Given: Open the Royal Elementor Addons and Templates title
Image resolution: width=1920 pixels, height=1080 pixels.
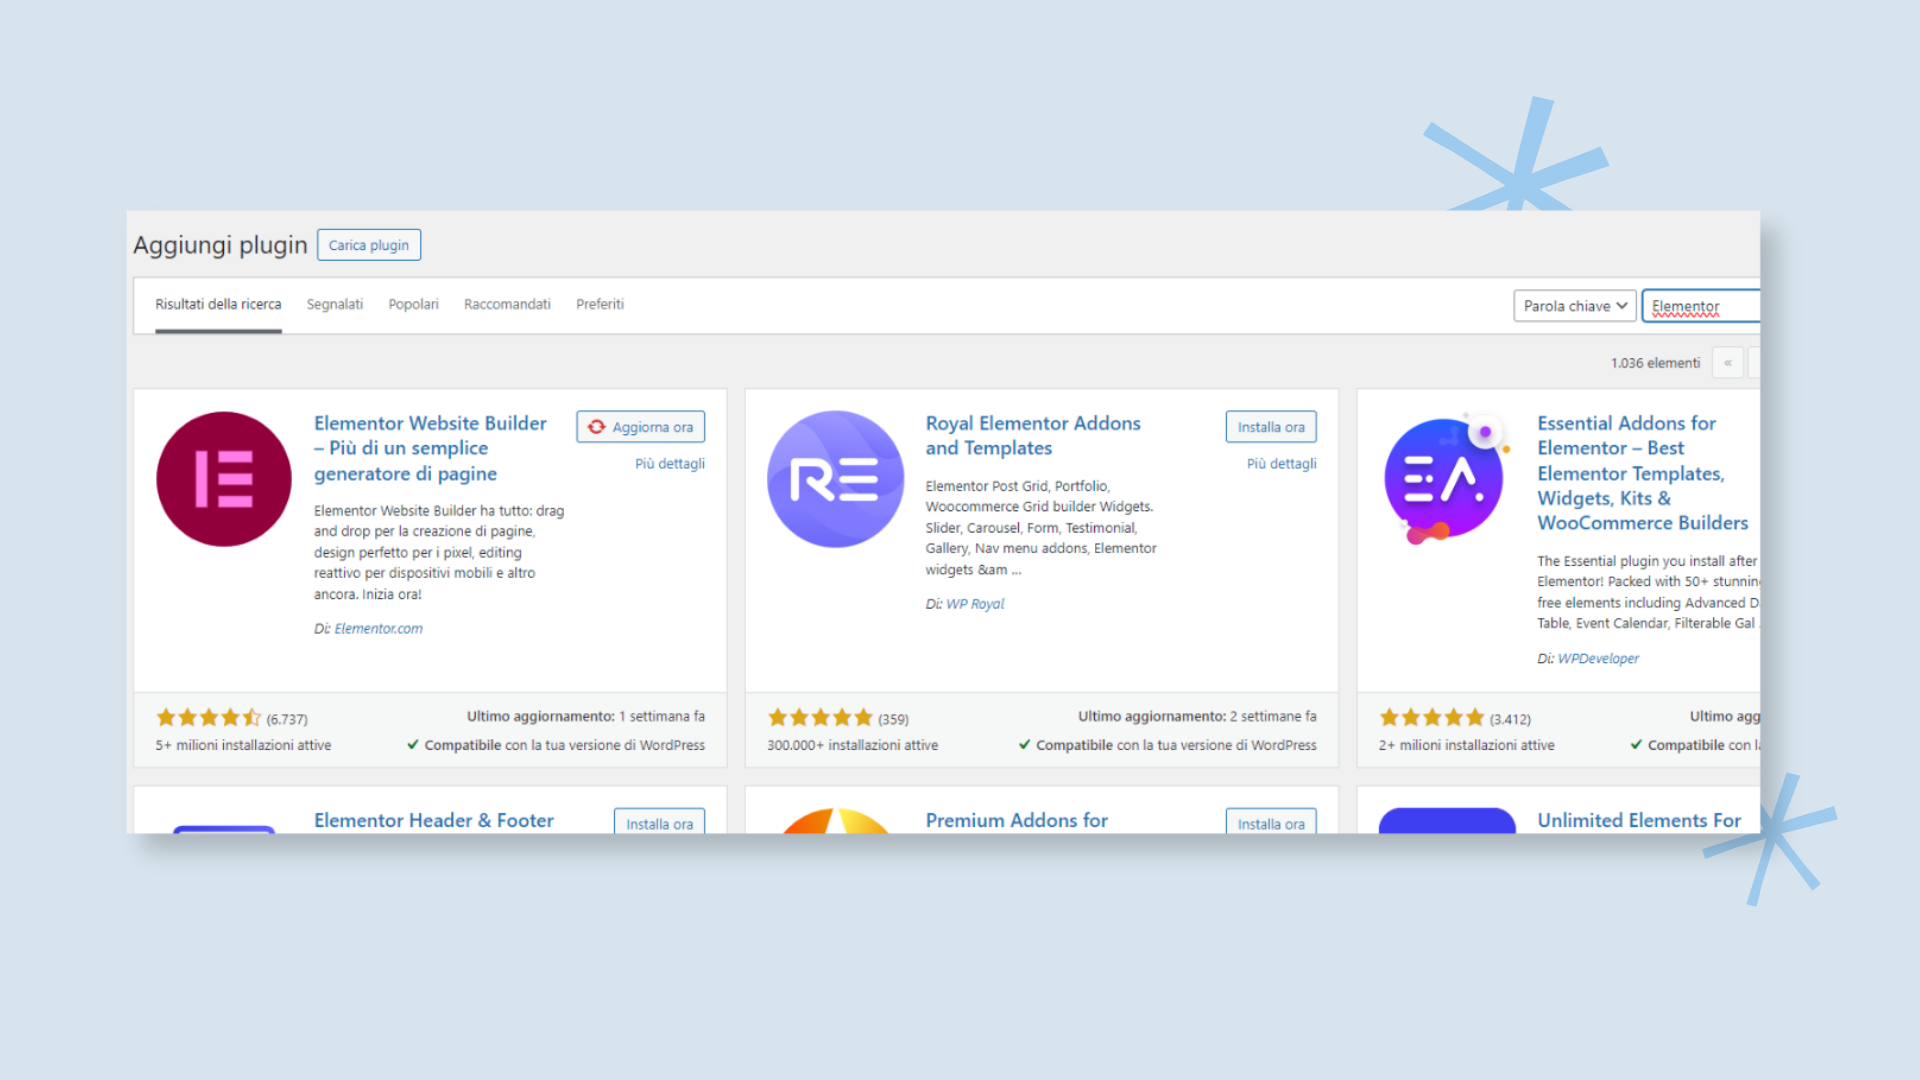Looking at the screenshot, I should (x=1033, y=436).
